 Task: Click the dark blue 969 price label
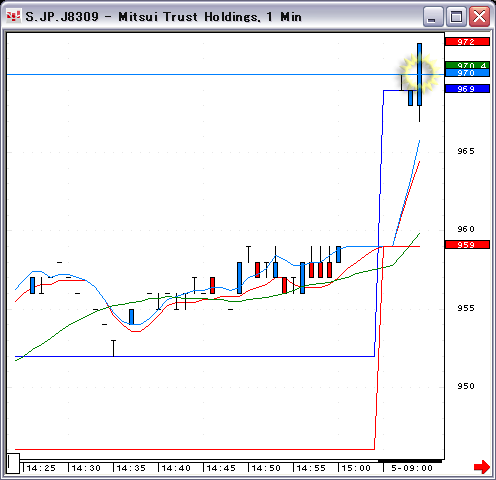(x=467, y=89)
